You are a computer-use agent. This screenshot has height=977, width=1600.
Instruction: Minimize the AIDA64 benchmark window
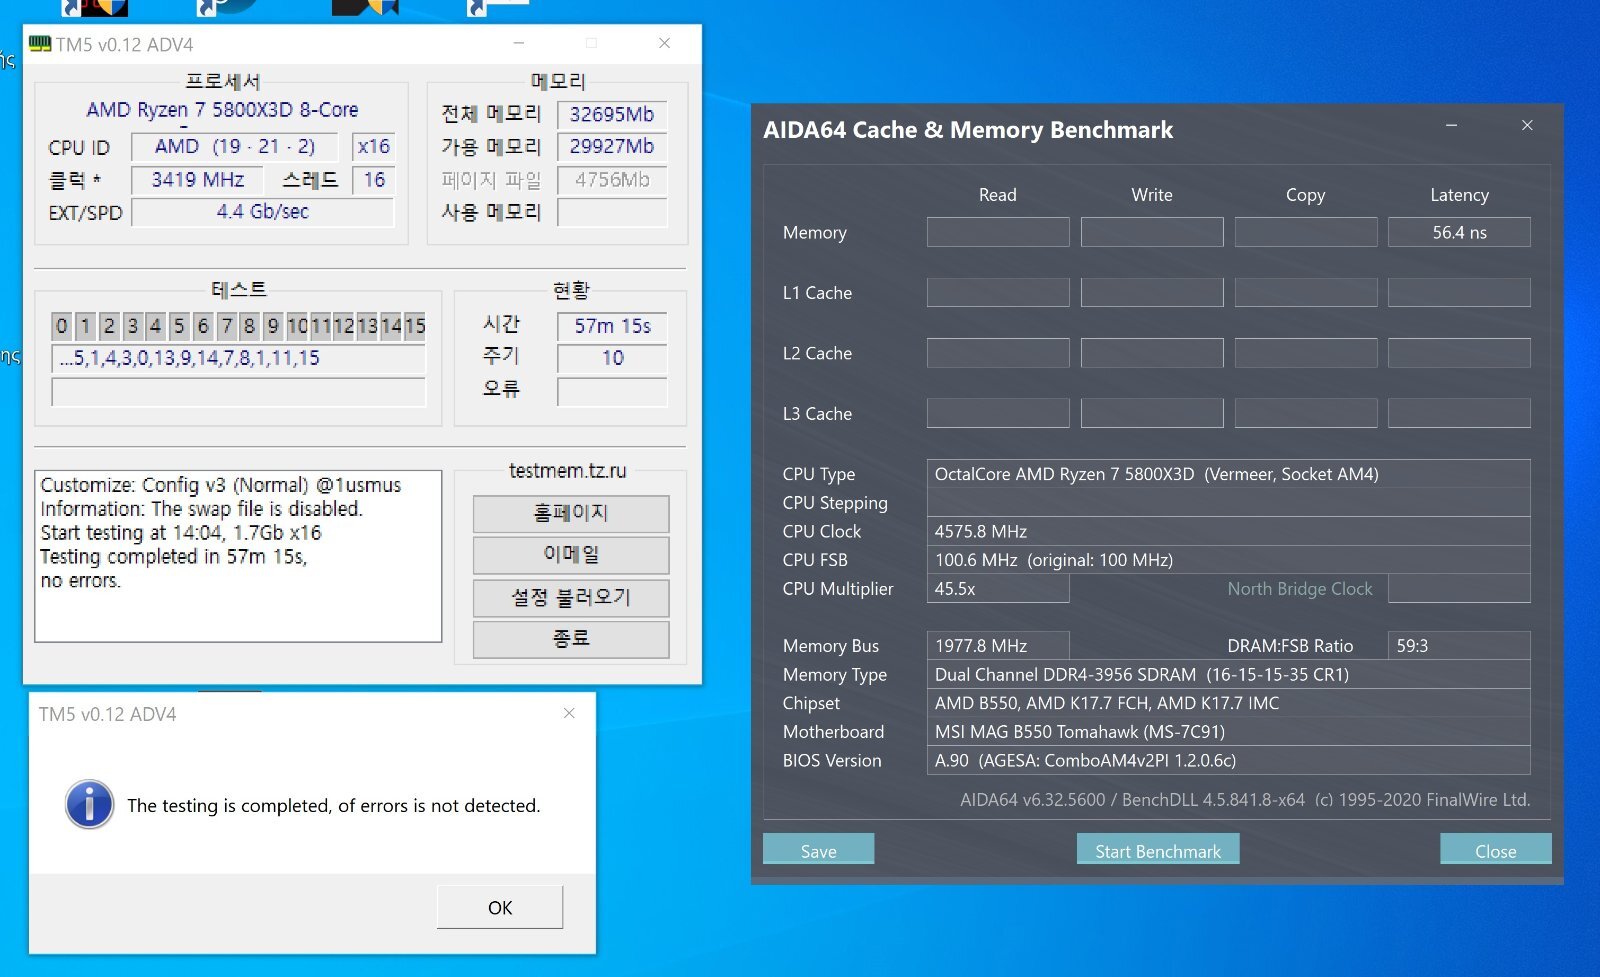pos(1451,125)
